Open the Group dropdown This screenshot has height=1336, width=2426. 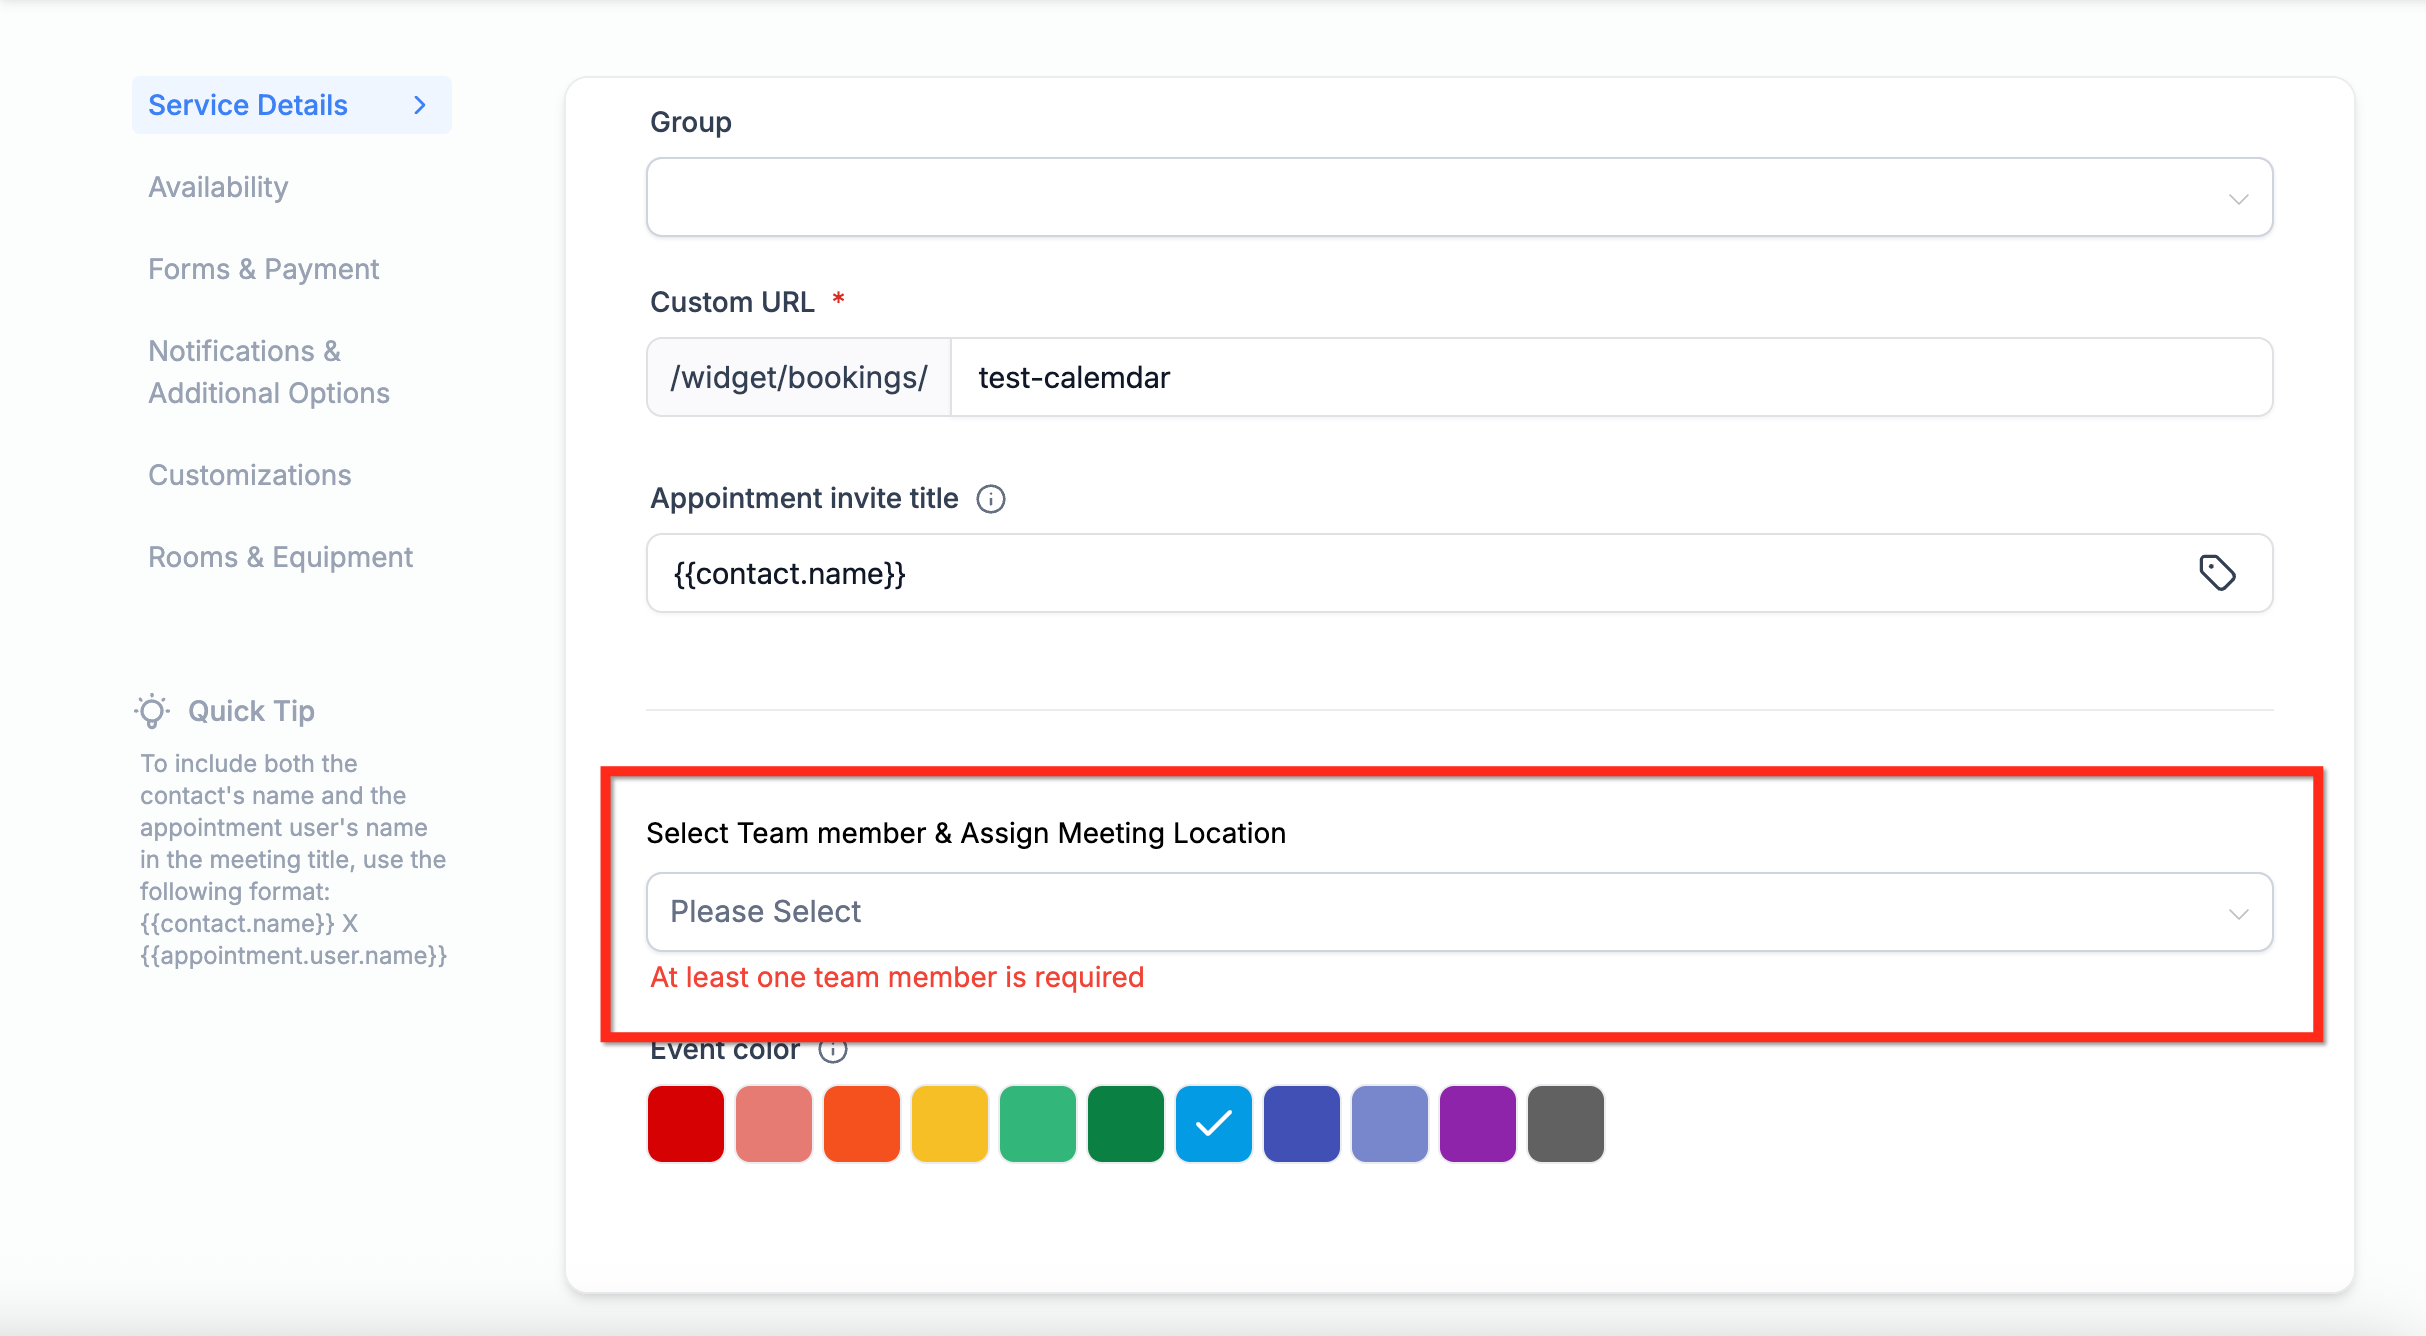(x=1458, y=197)
